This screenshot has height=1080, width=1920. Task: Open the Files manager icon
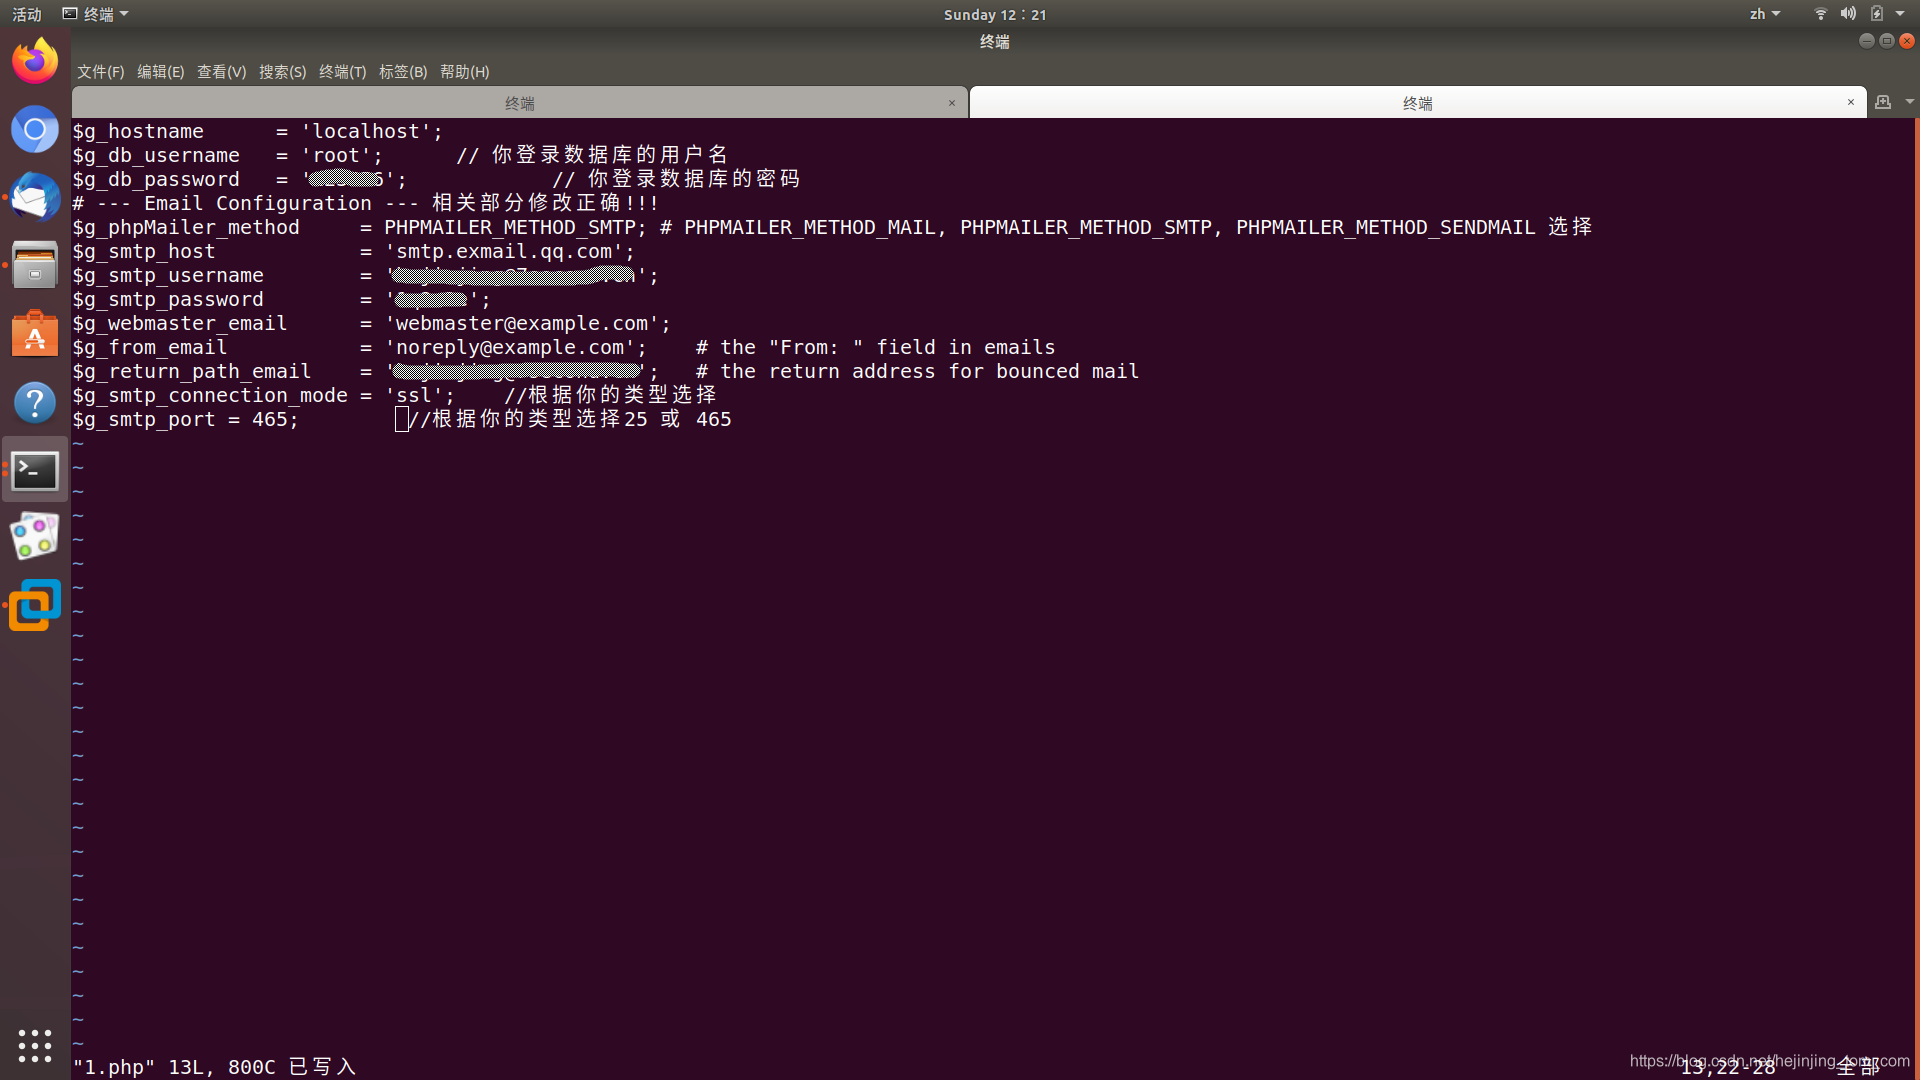coord(35,265)
